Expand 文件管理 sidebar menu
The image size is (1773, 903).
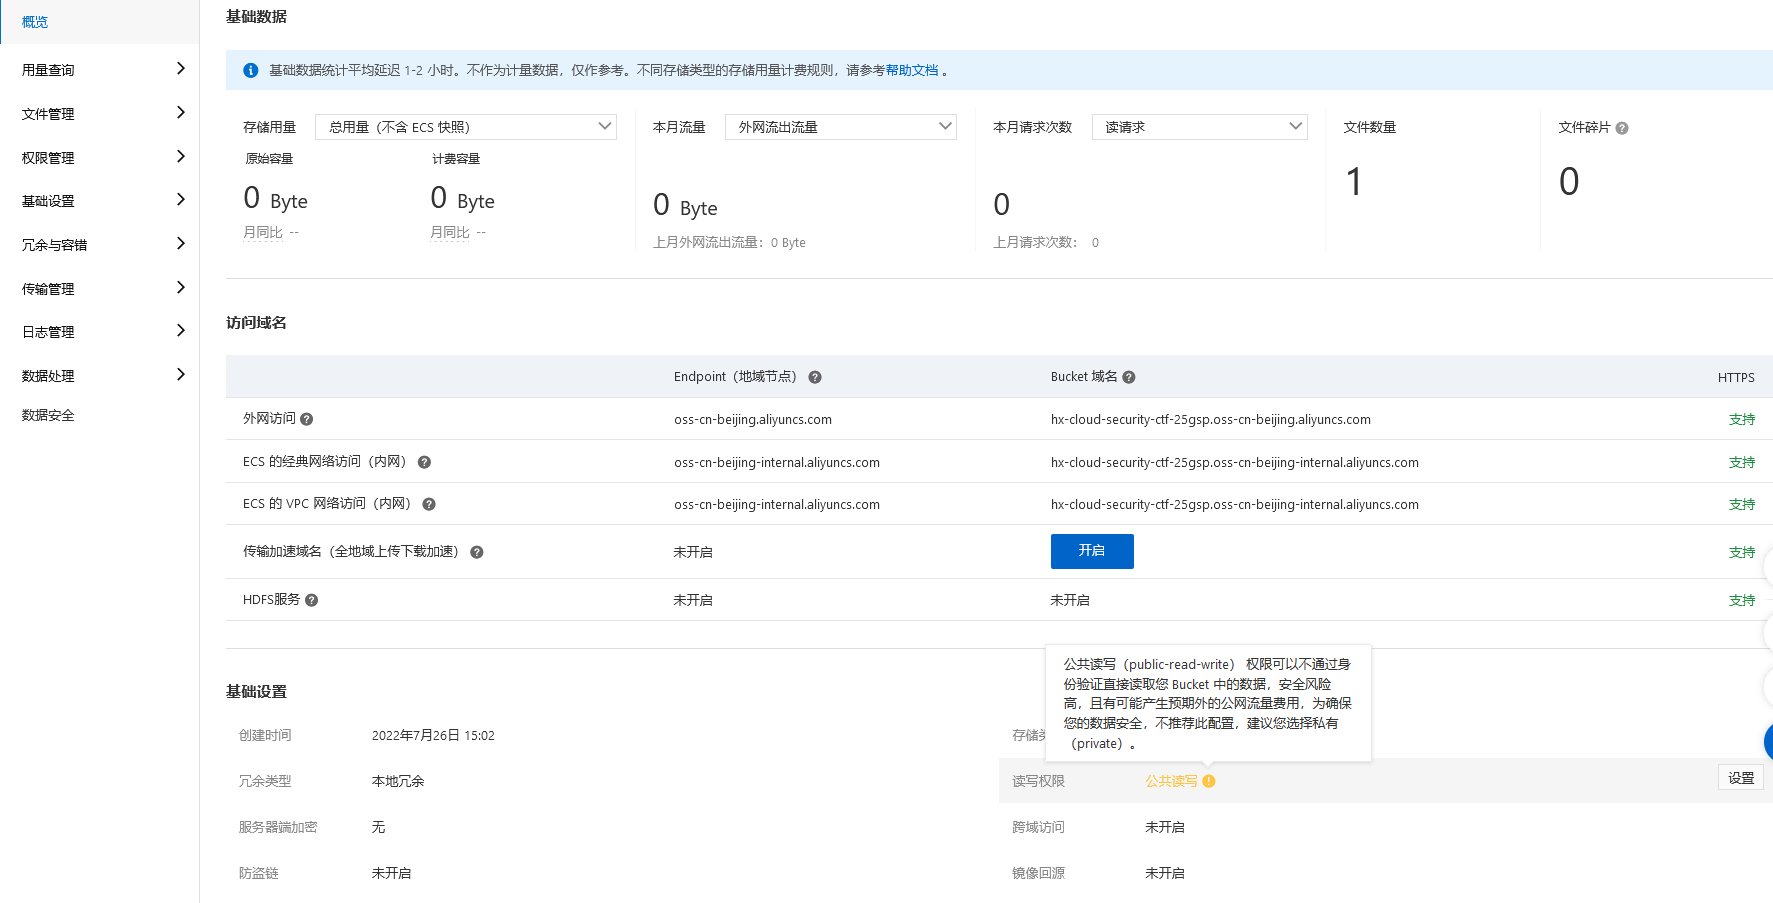100,113
